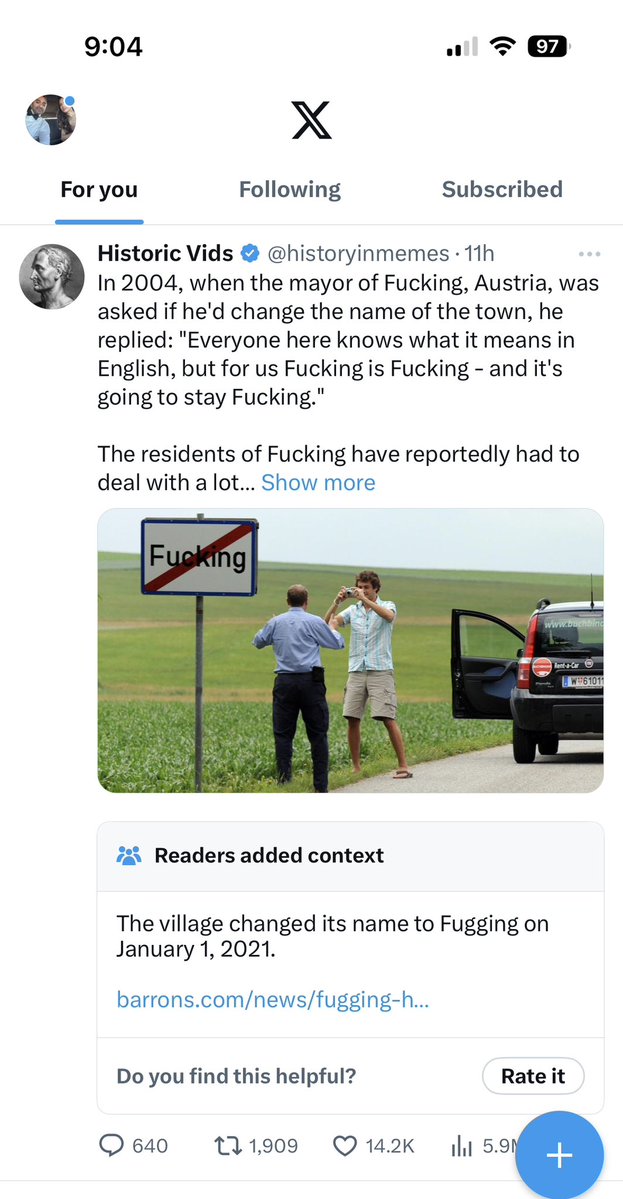Viewport: 623px width, 1199px height.
Task: Tap the Historic Vids profile picture
Action: pyautogui.click(x=52, y=276)
